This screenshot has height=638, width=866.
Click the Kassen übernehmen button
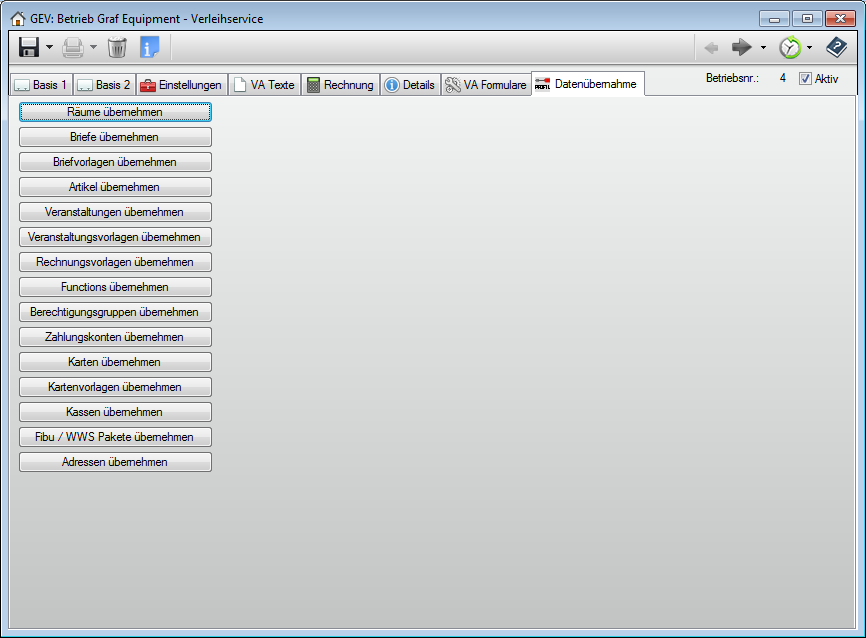tap(115, 412)
